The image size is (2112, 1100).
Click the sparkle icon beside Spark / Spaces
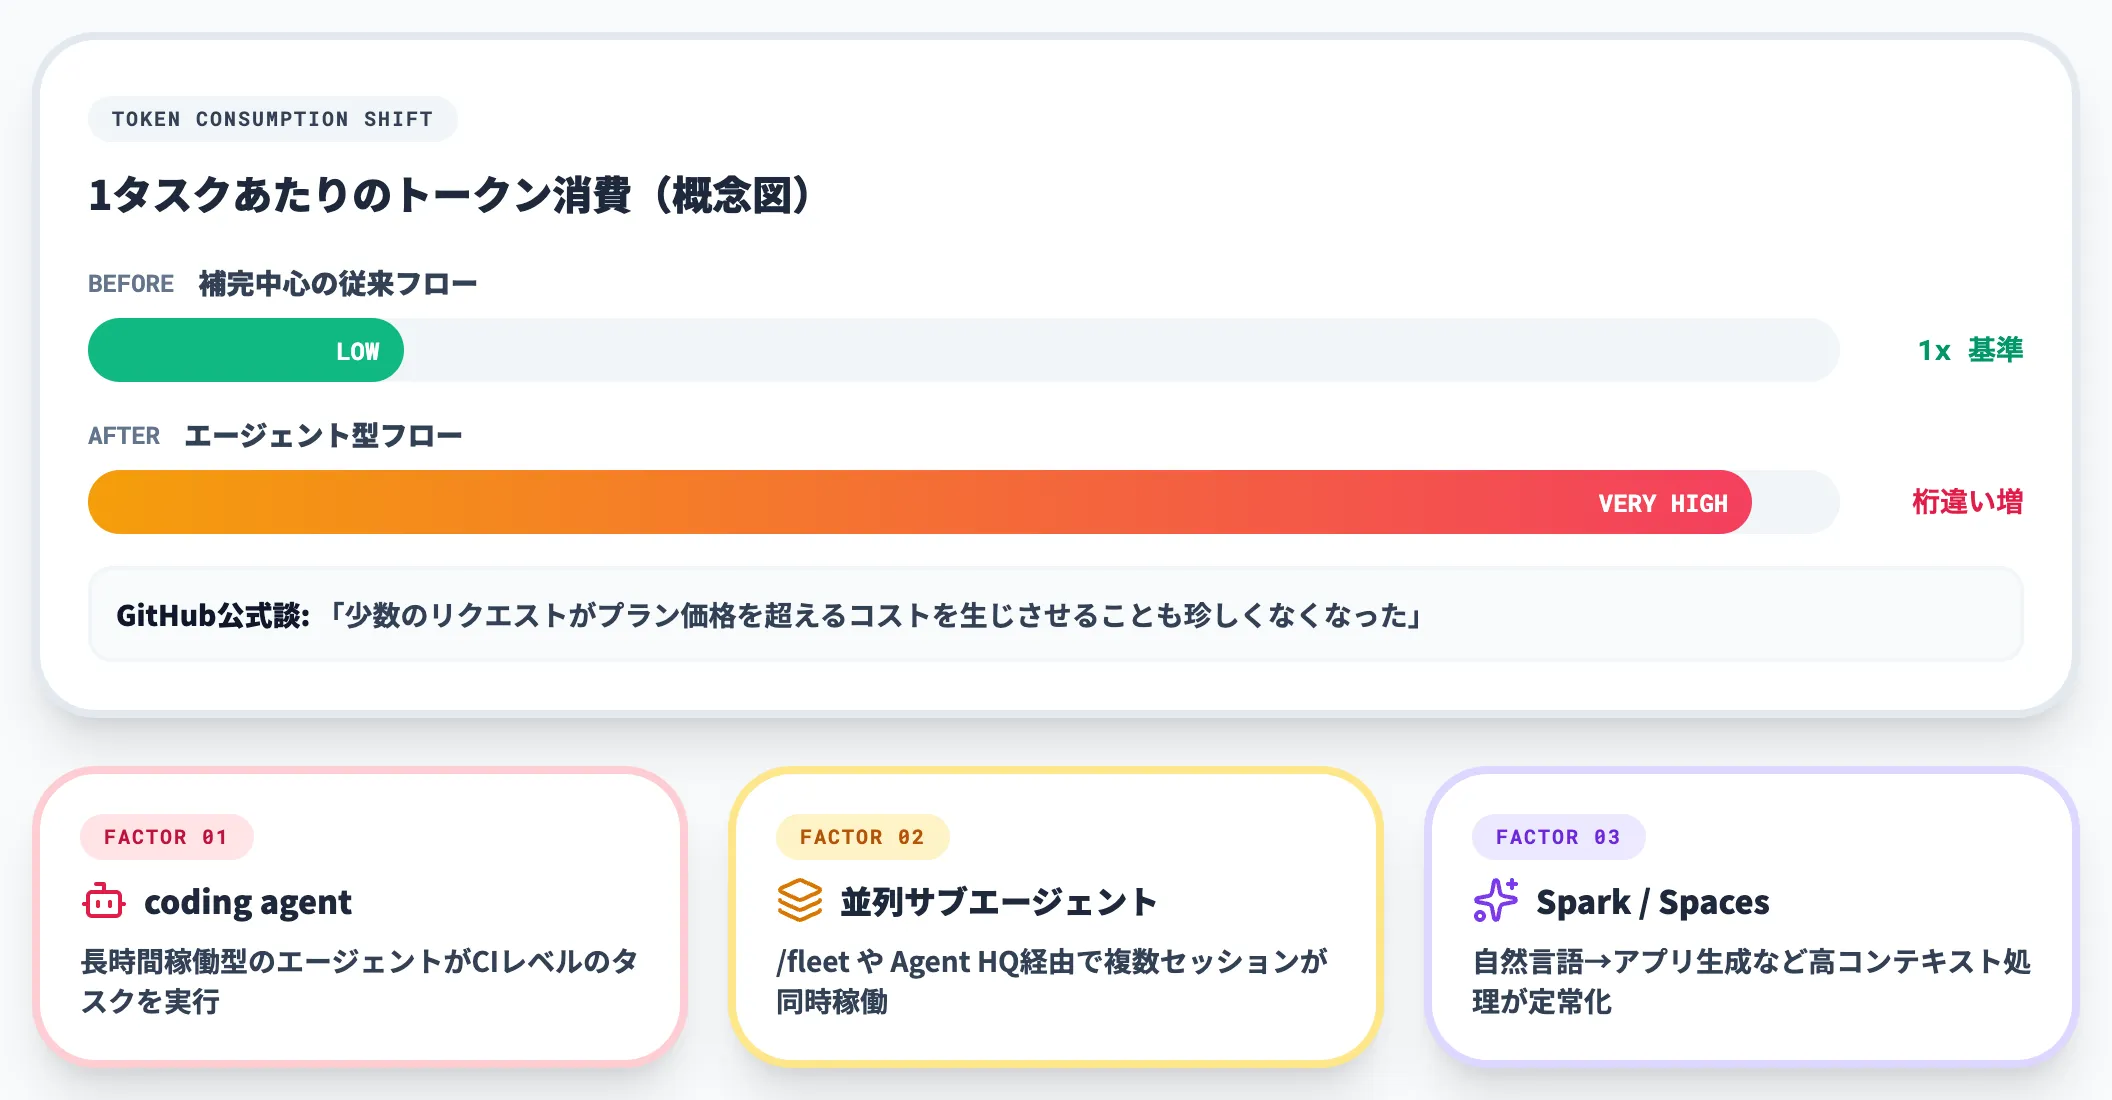click(1495, 901)
